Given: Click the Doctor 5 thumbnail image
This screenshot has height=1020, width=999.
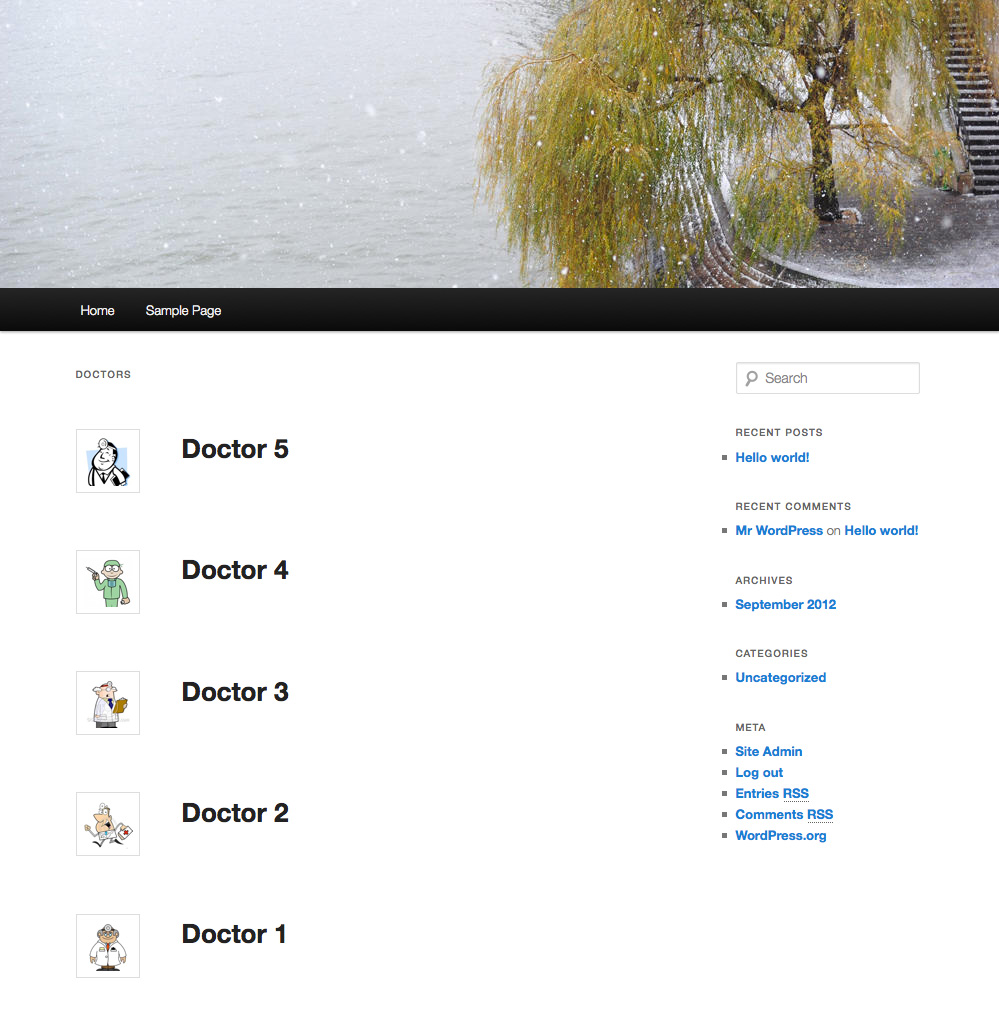Looking at the screenshot, I should point(108,461).
